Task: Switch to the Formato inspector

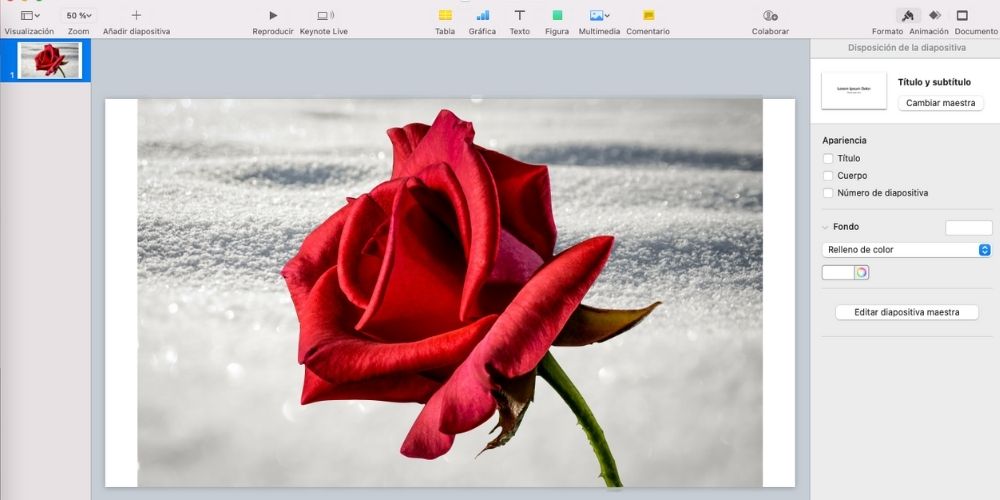Action: point(908,15)
